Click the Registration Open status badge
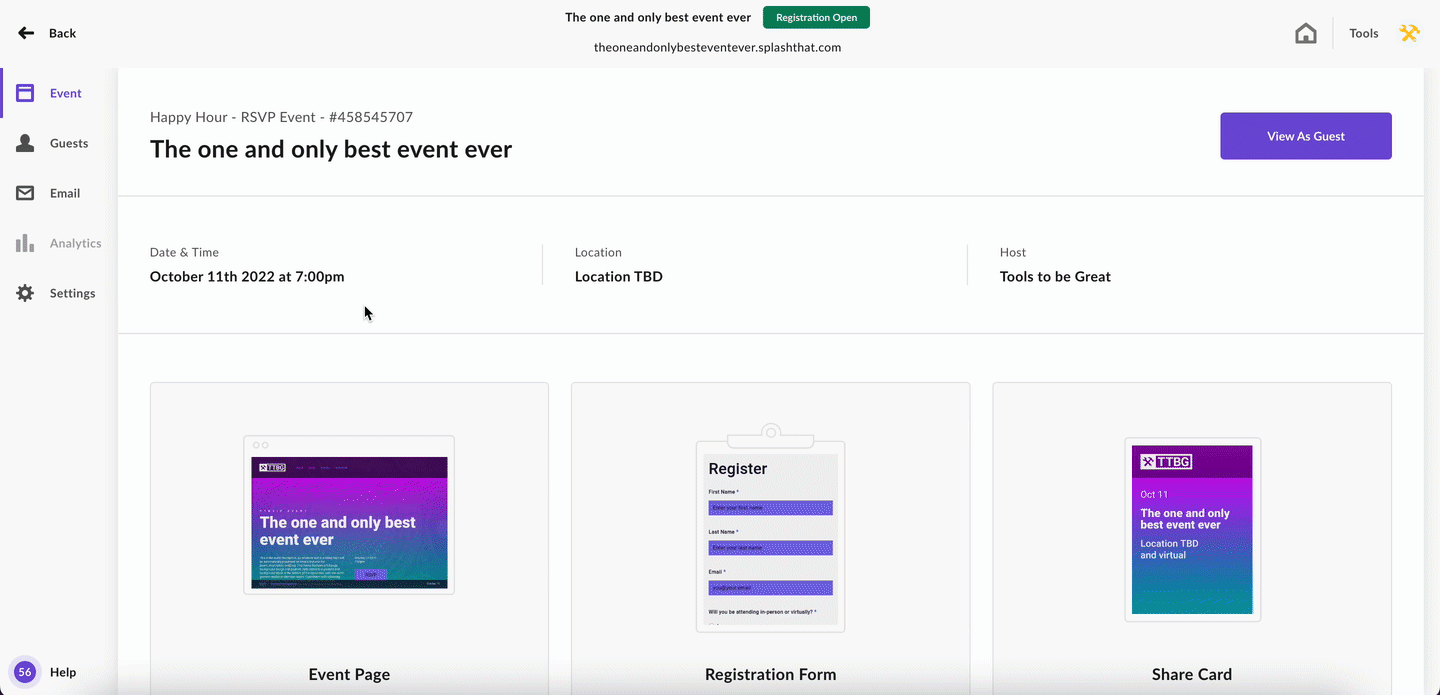This screenshot has height=695, width=1440. tap(816, 17)
